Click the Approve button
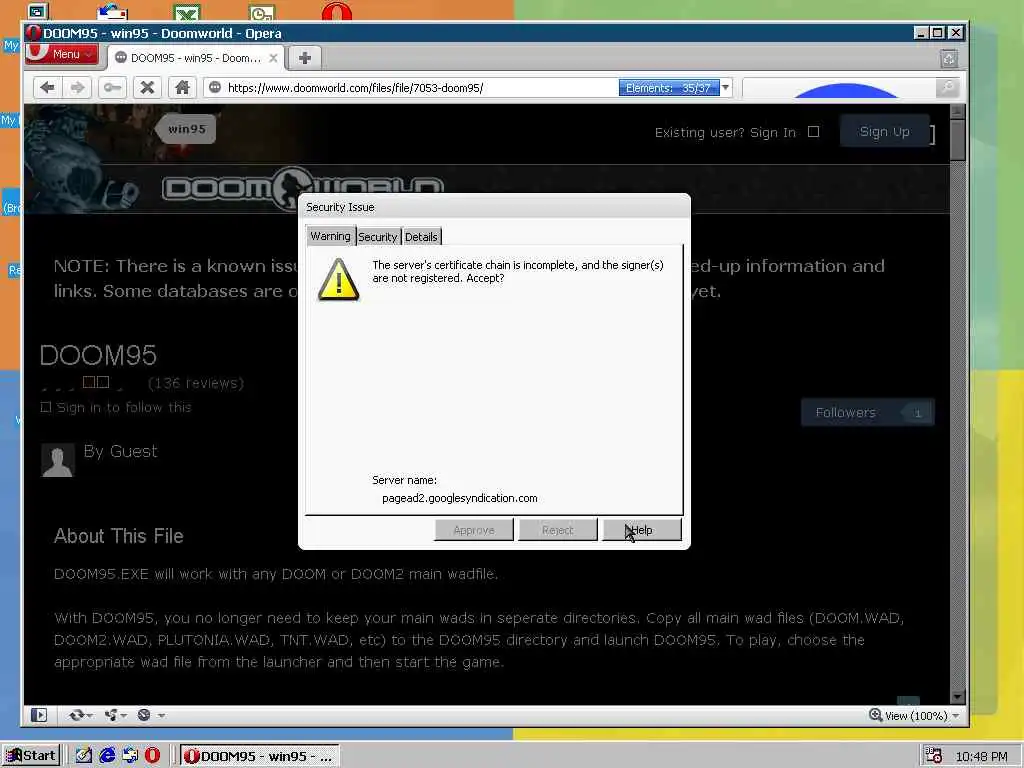1024x768 pixels. tap(473, 530)
